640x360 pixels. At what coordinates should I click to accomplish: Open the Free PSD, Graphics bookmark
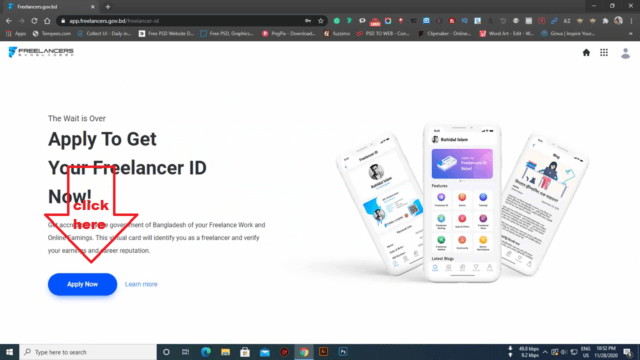coord(227,33)
